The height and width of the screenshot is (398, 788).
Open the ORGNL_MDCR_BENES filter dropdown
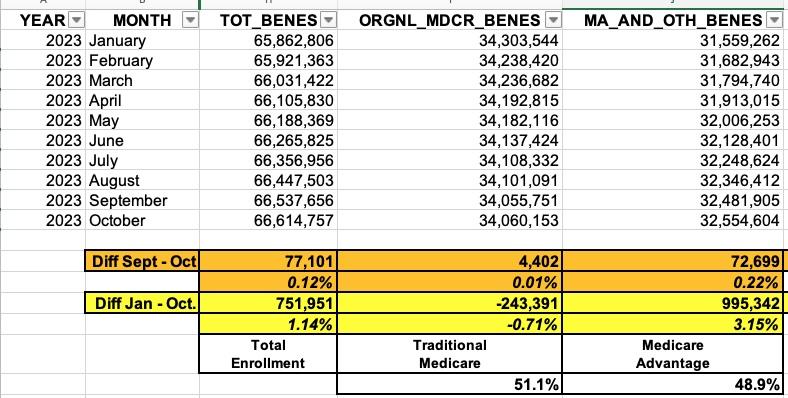[x=553, y=20]
